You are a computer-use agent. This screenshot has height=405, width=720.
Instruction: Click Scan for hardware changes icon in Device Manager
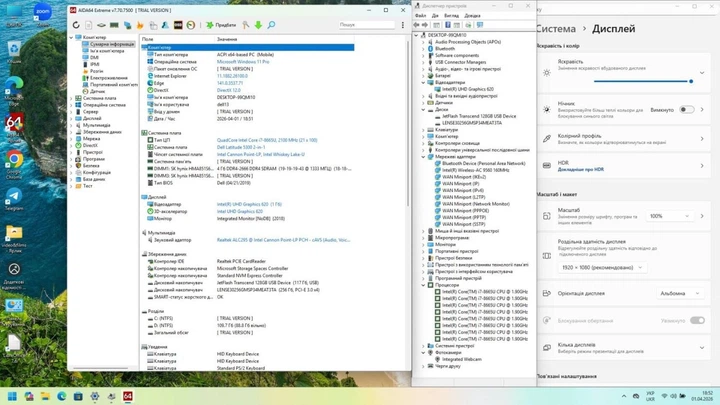point(468,25)
